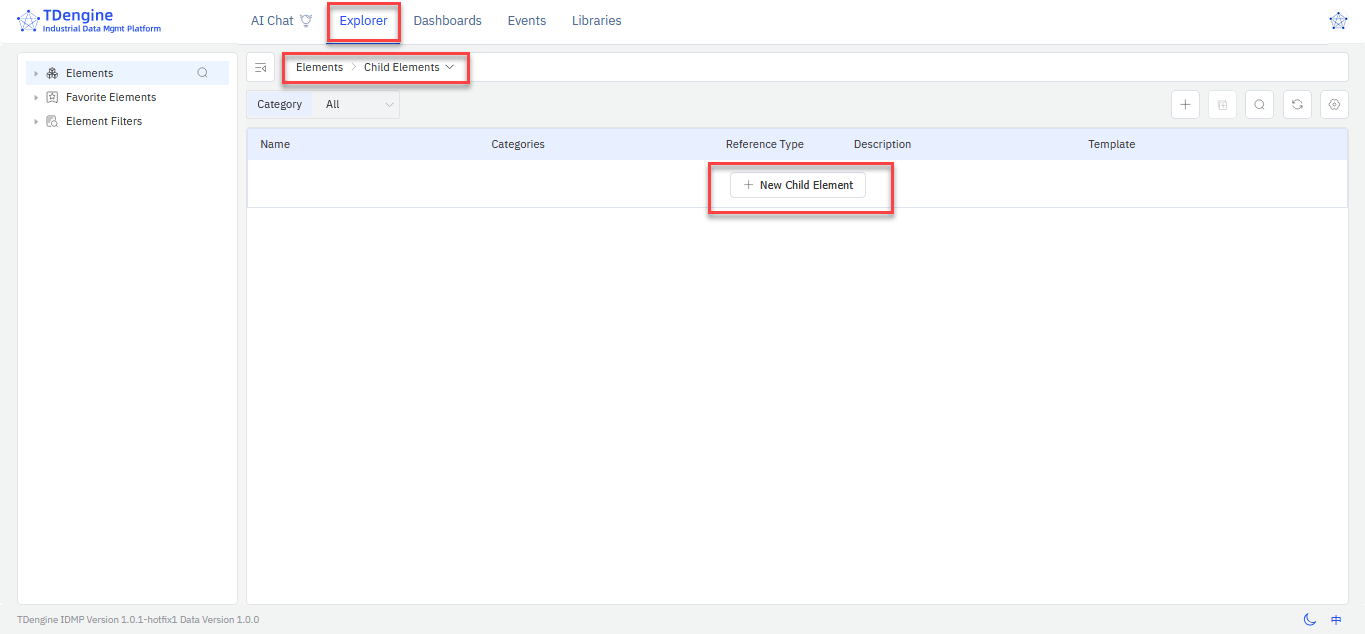Expand the Element Filters tree node

(x=36, y=121)
